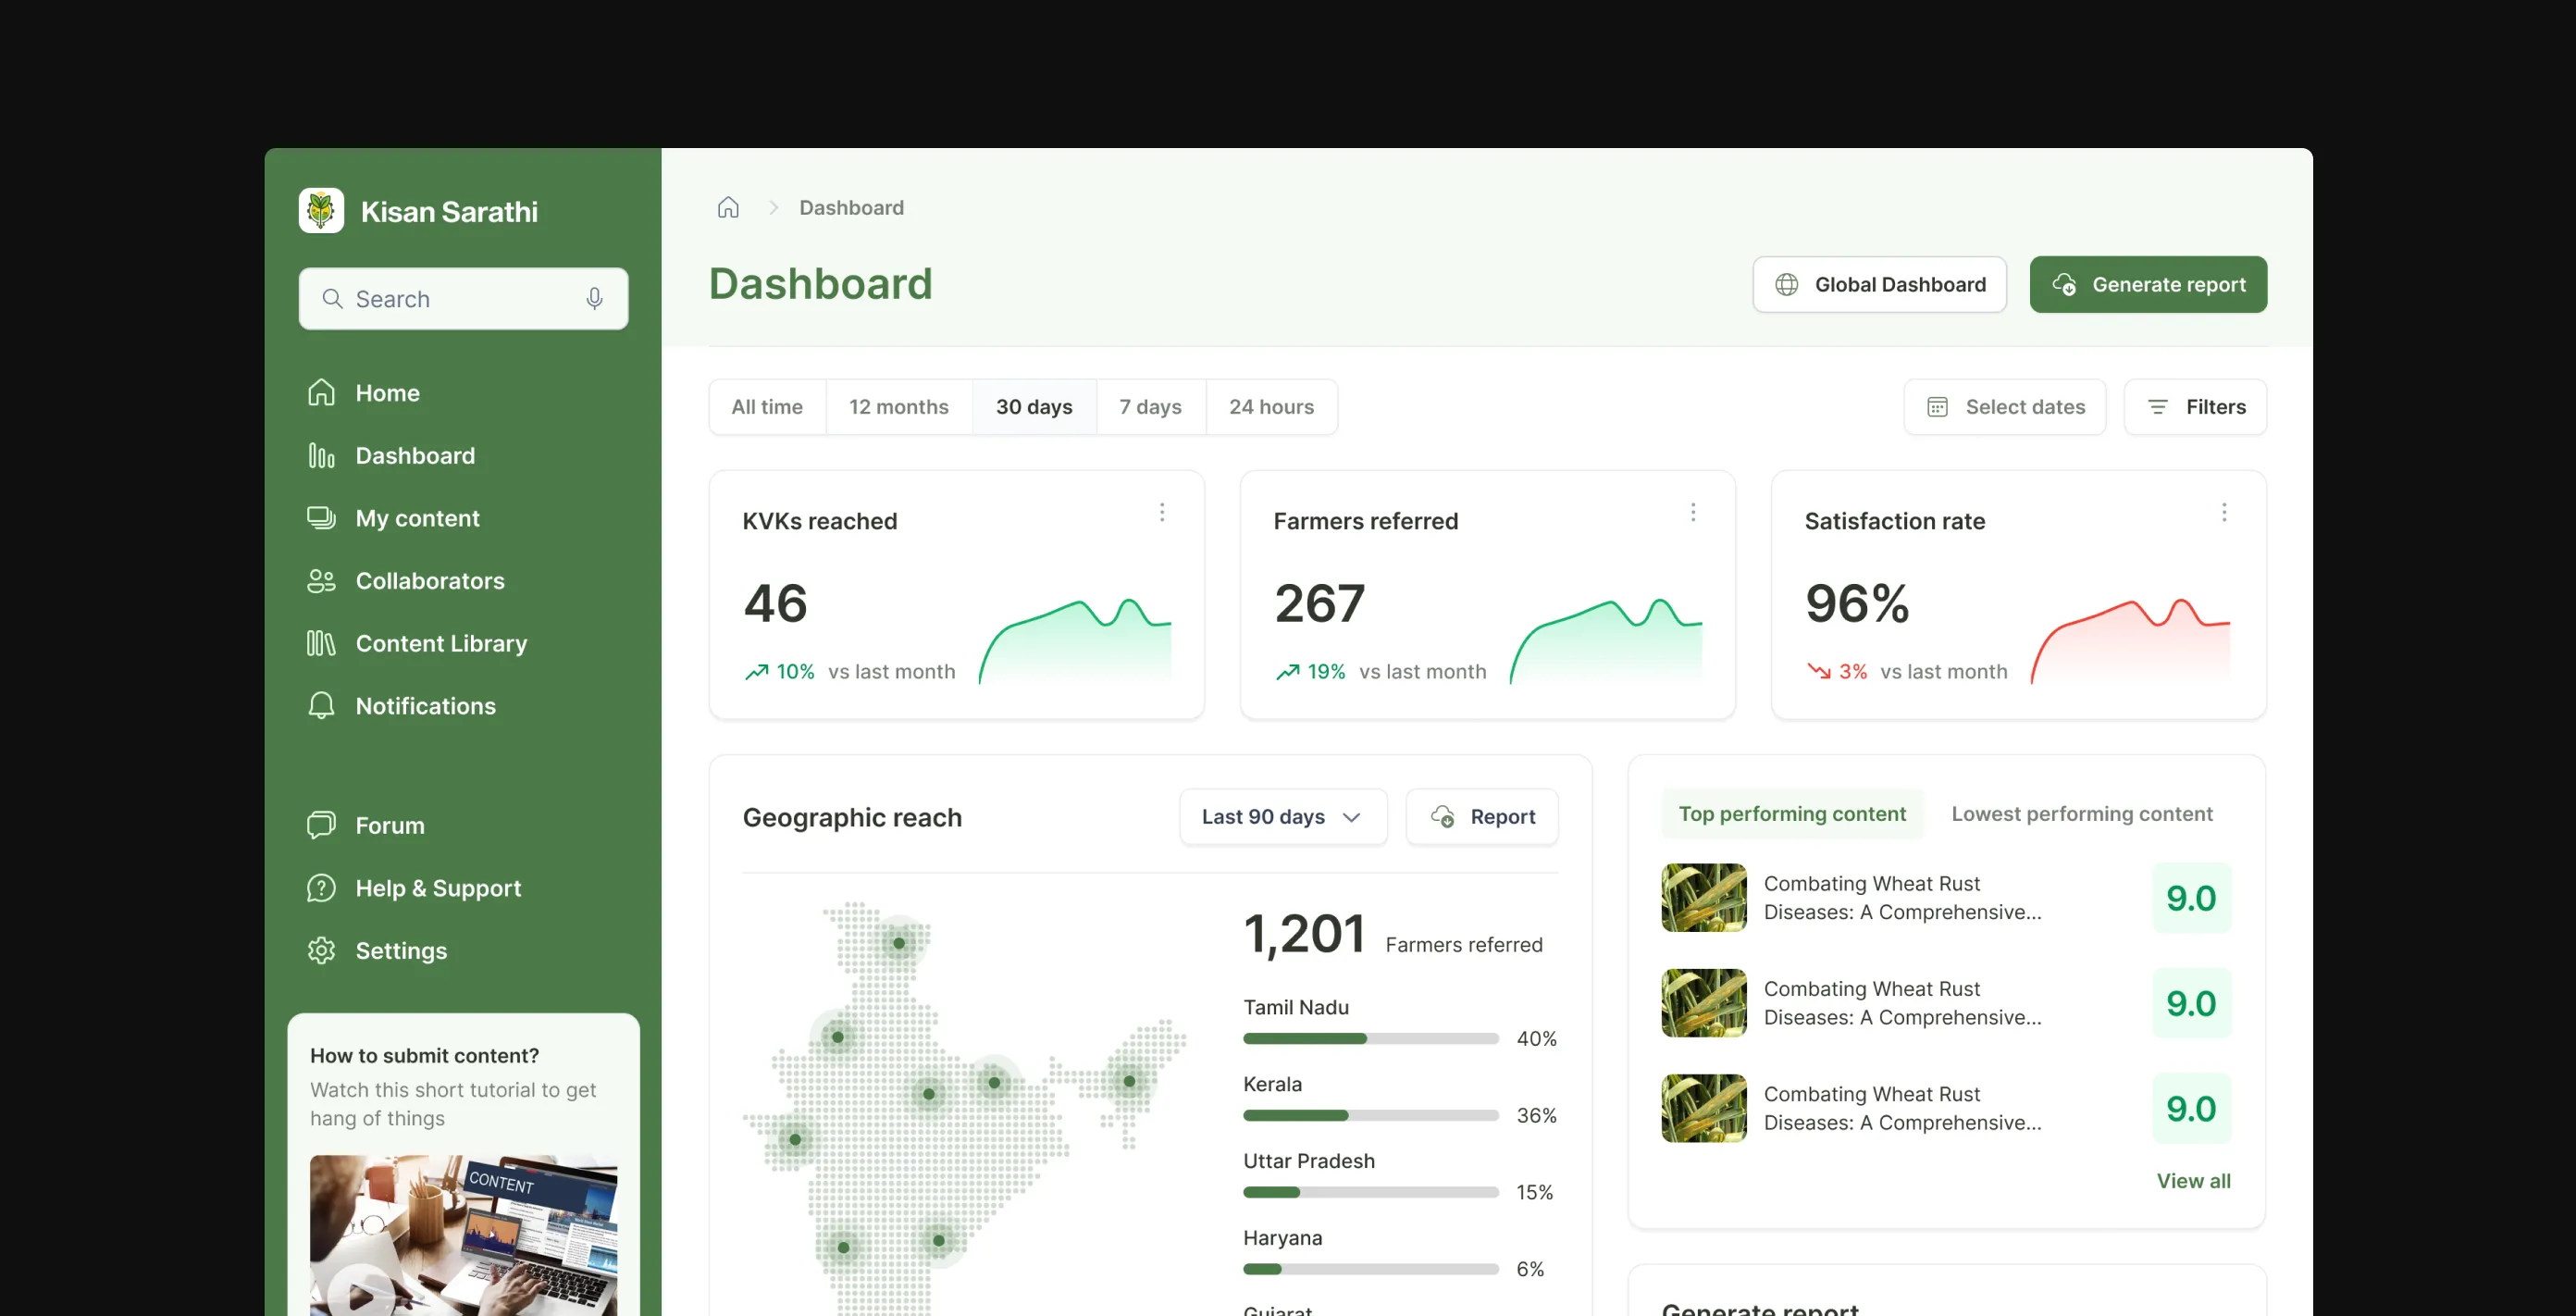
Task: Click the 'Geographic reach' heading
Action: point(852,817)
